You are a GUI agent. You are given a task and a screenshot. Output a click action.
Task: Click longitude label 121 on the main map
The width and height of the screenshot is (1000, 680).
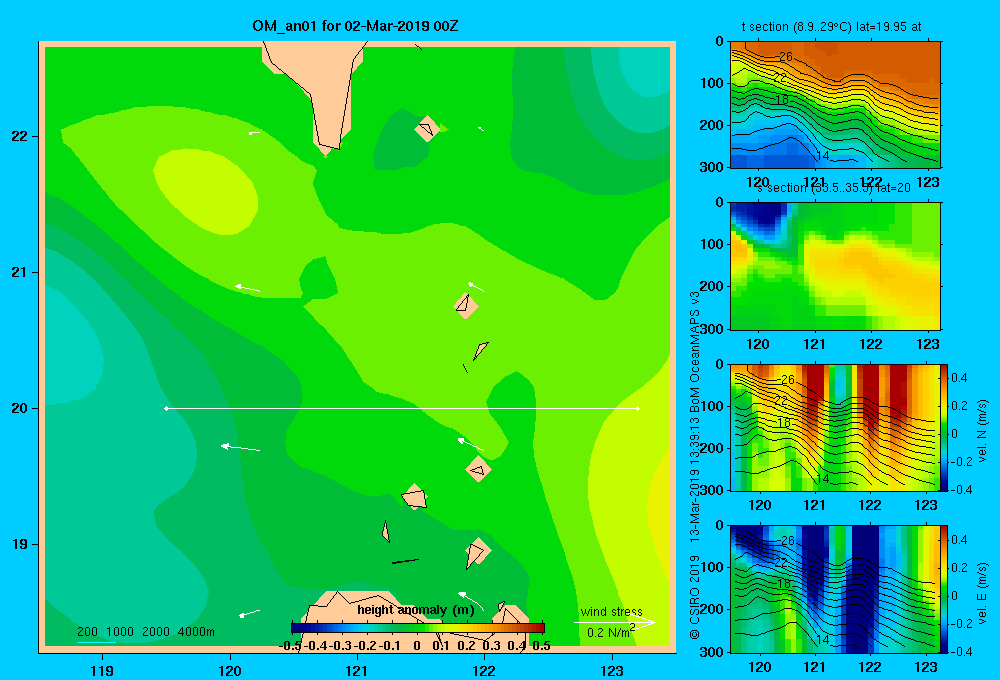point(357,670)
